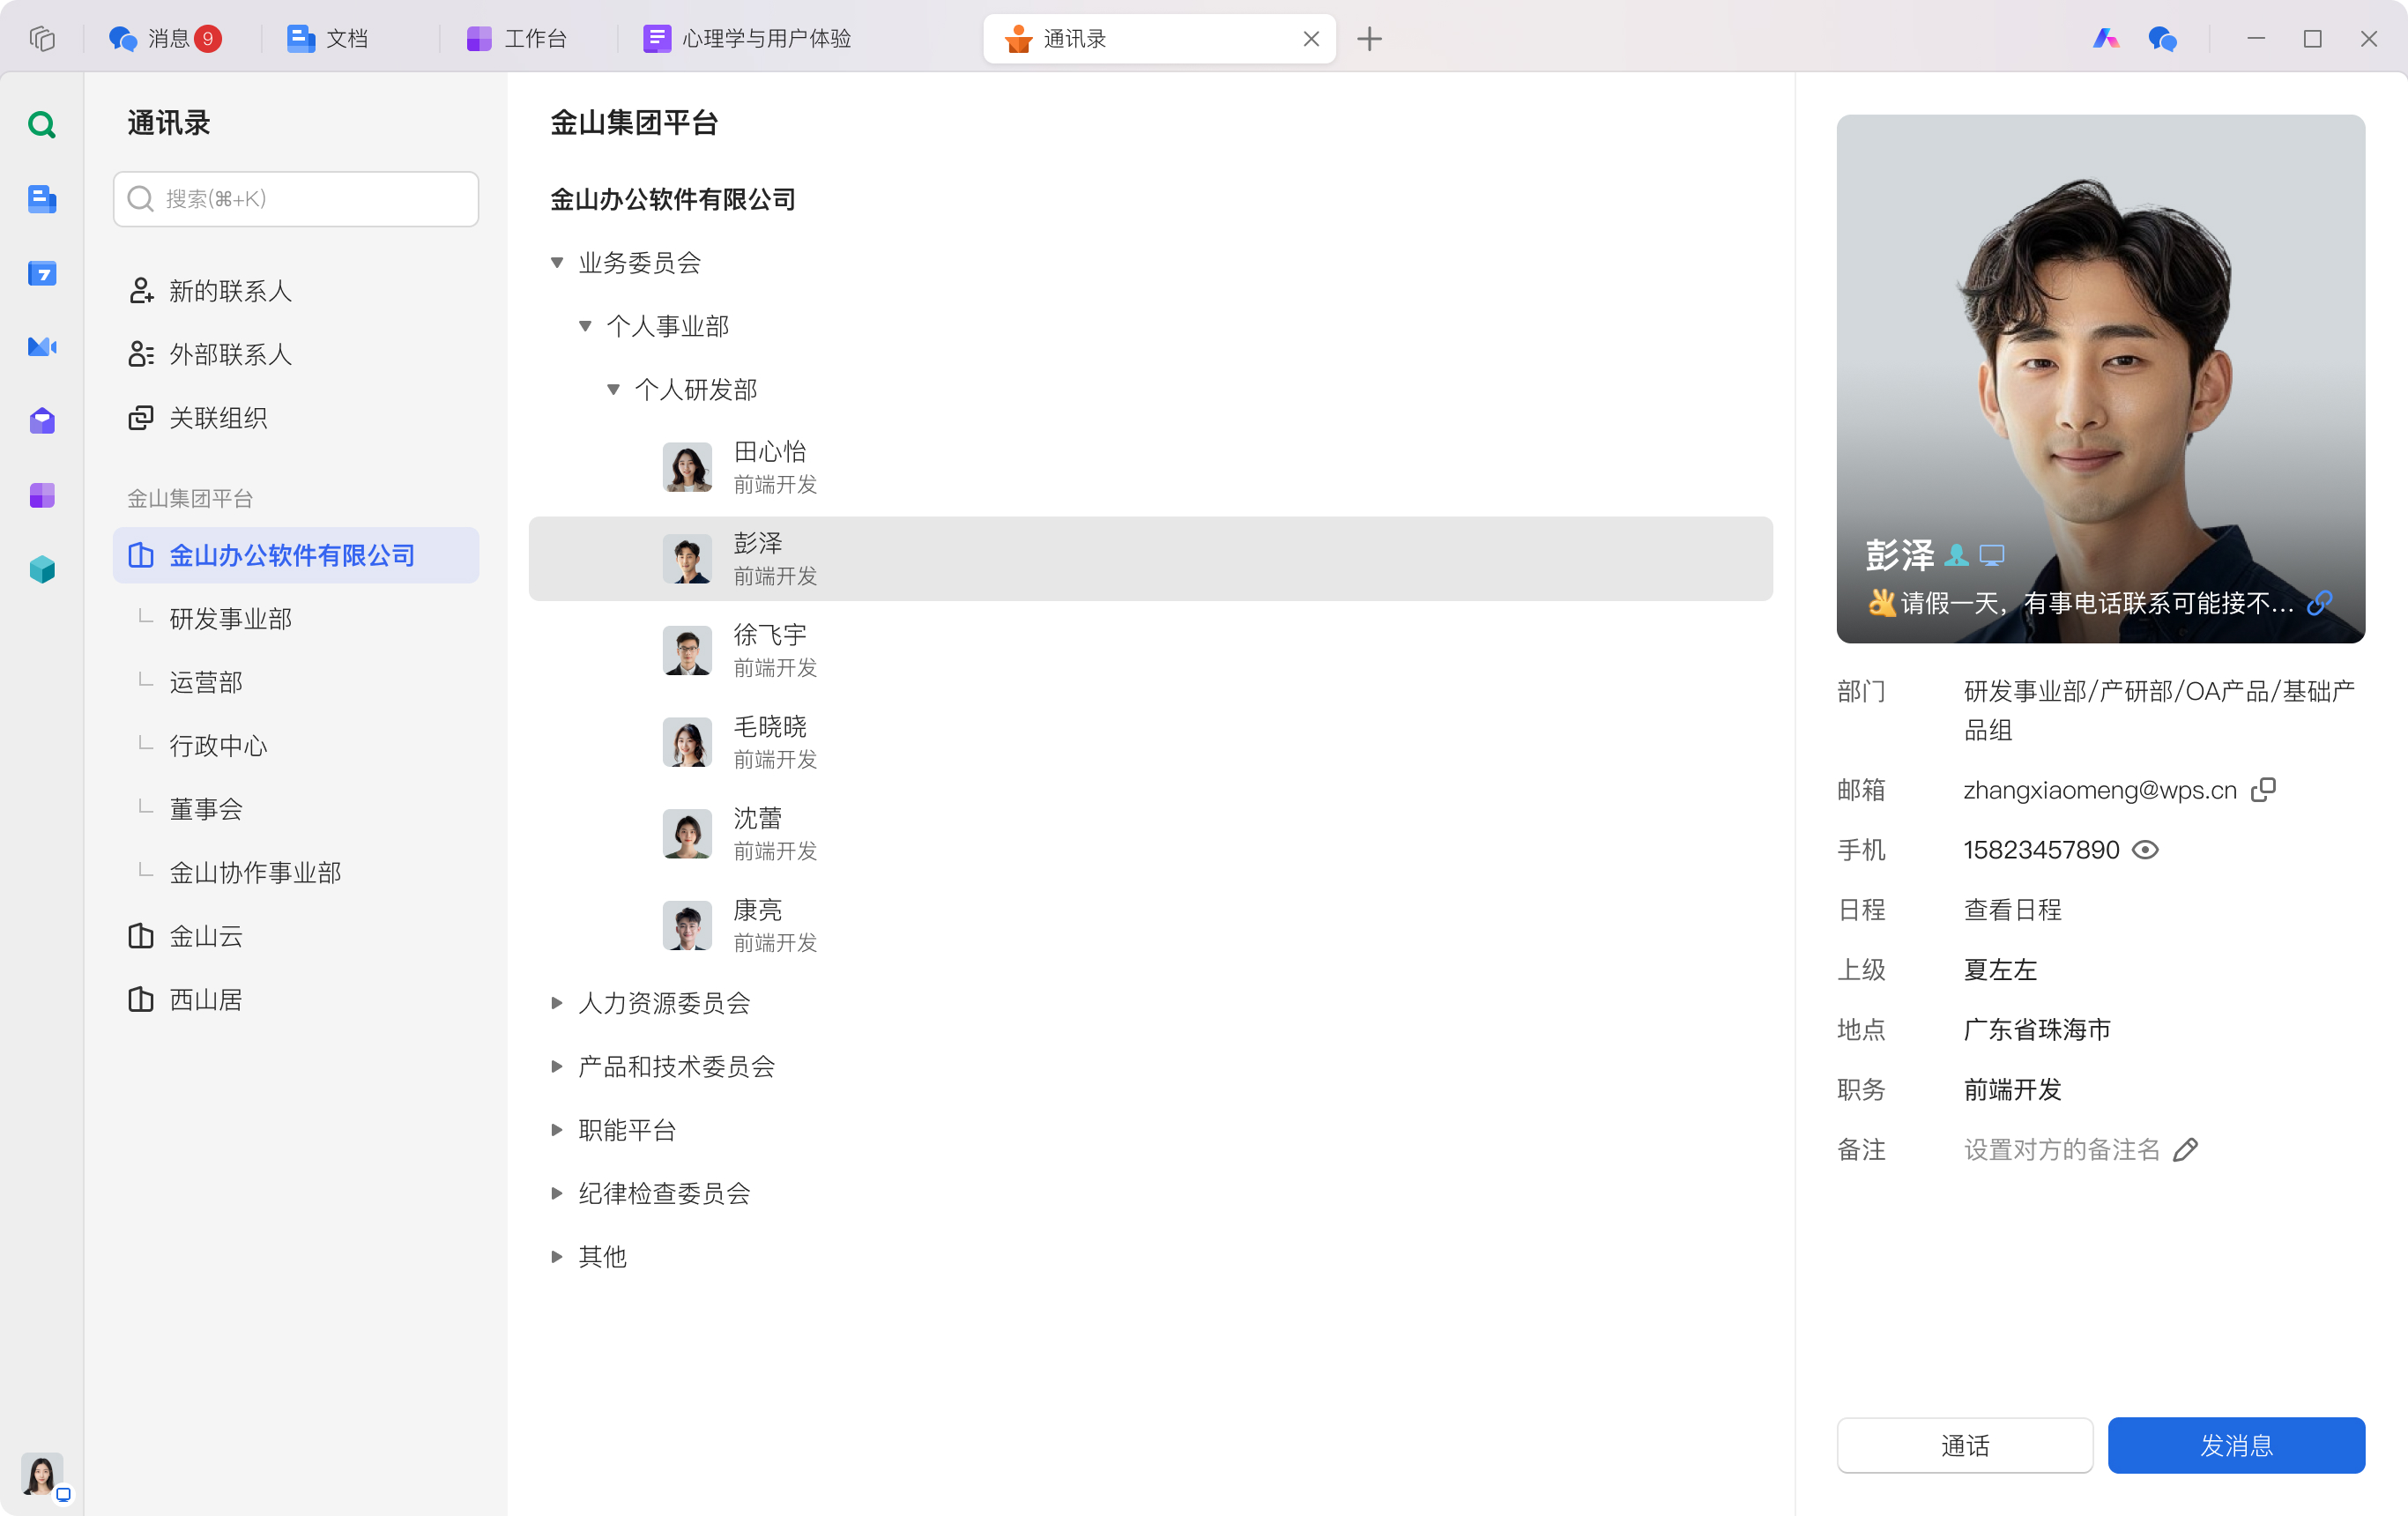Click your own avatar at the sidebar bottom
The height and width of the screenshot is (1516, 2408).
[41, 1474]
